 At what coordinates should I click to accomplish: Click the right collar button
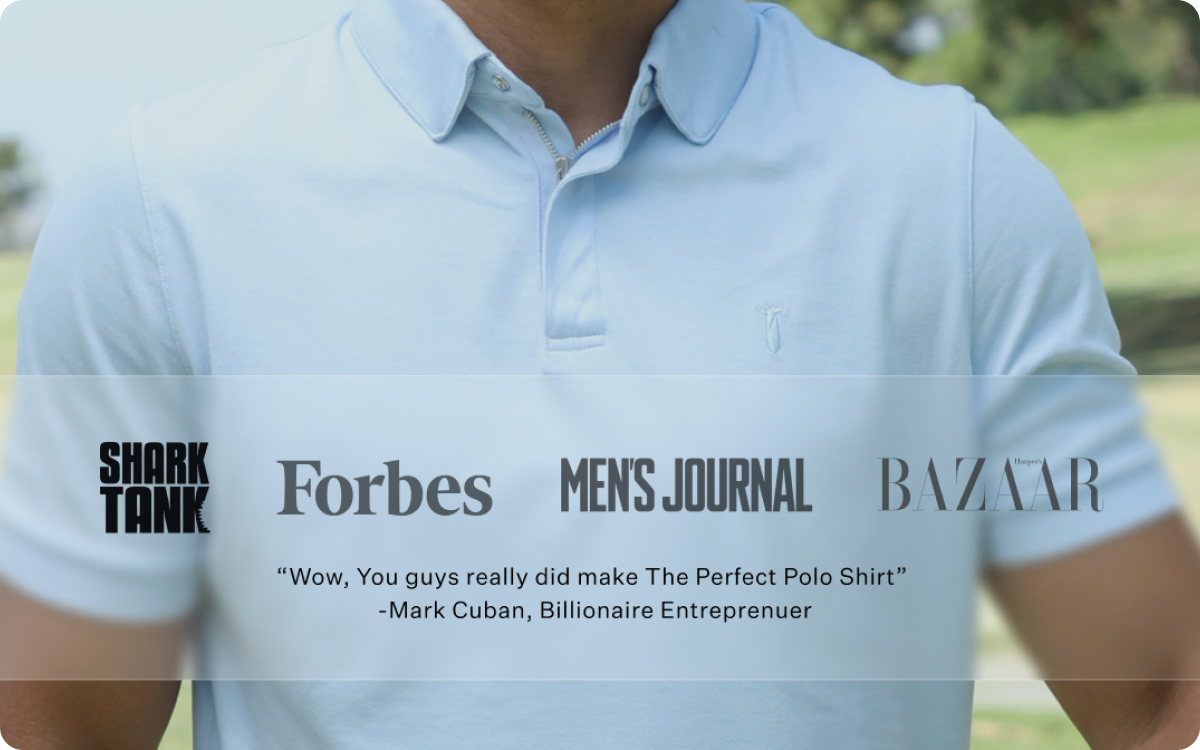tap(646, 94)
